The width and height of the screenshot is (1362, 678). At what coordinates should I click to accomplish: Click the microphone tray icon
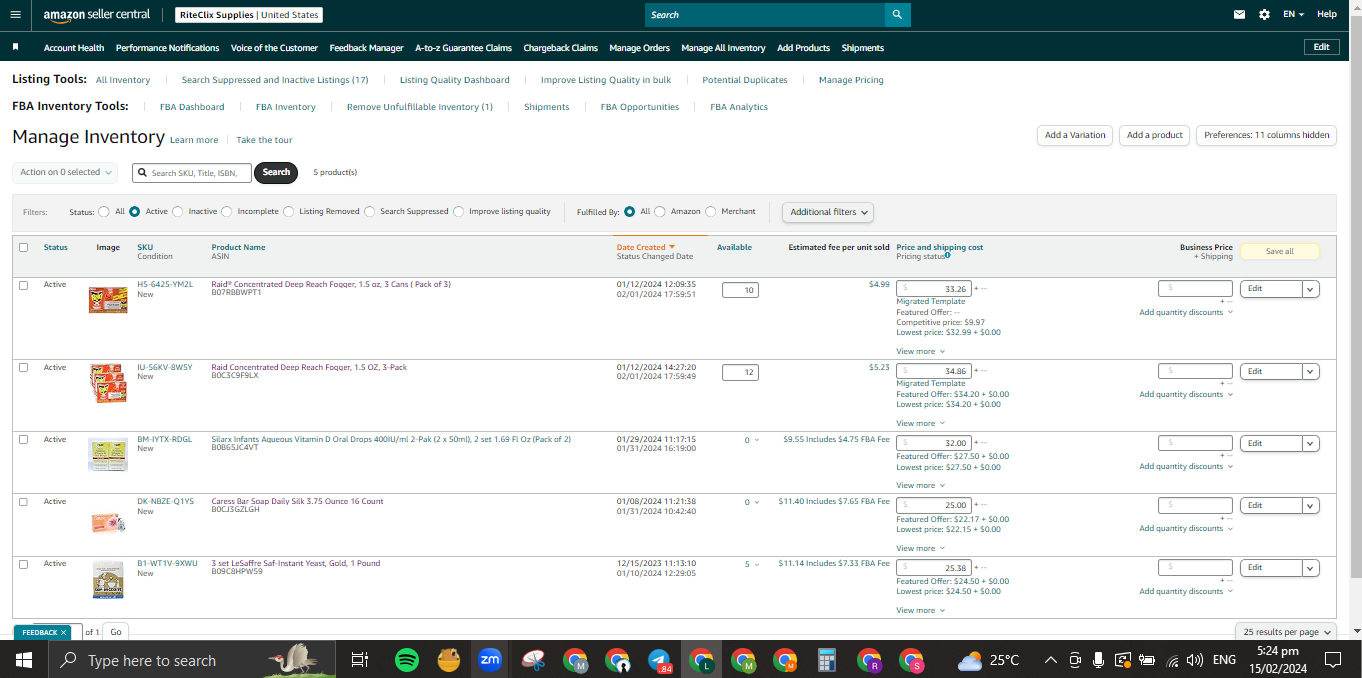click(1098, 660)
